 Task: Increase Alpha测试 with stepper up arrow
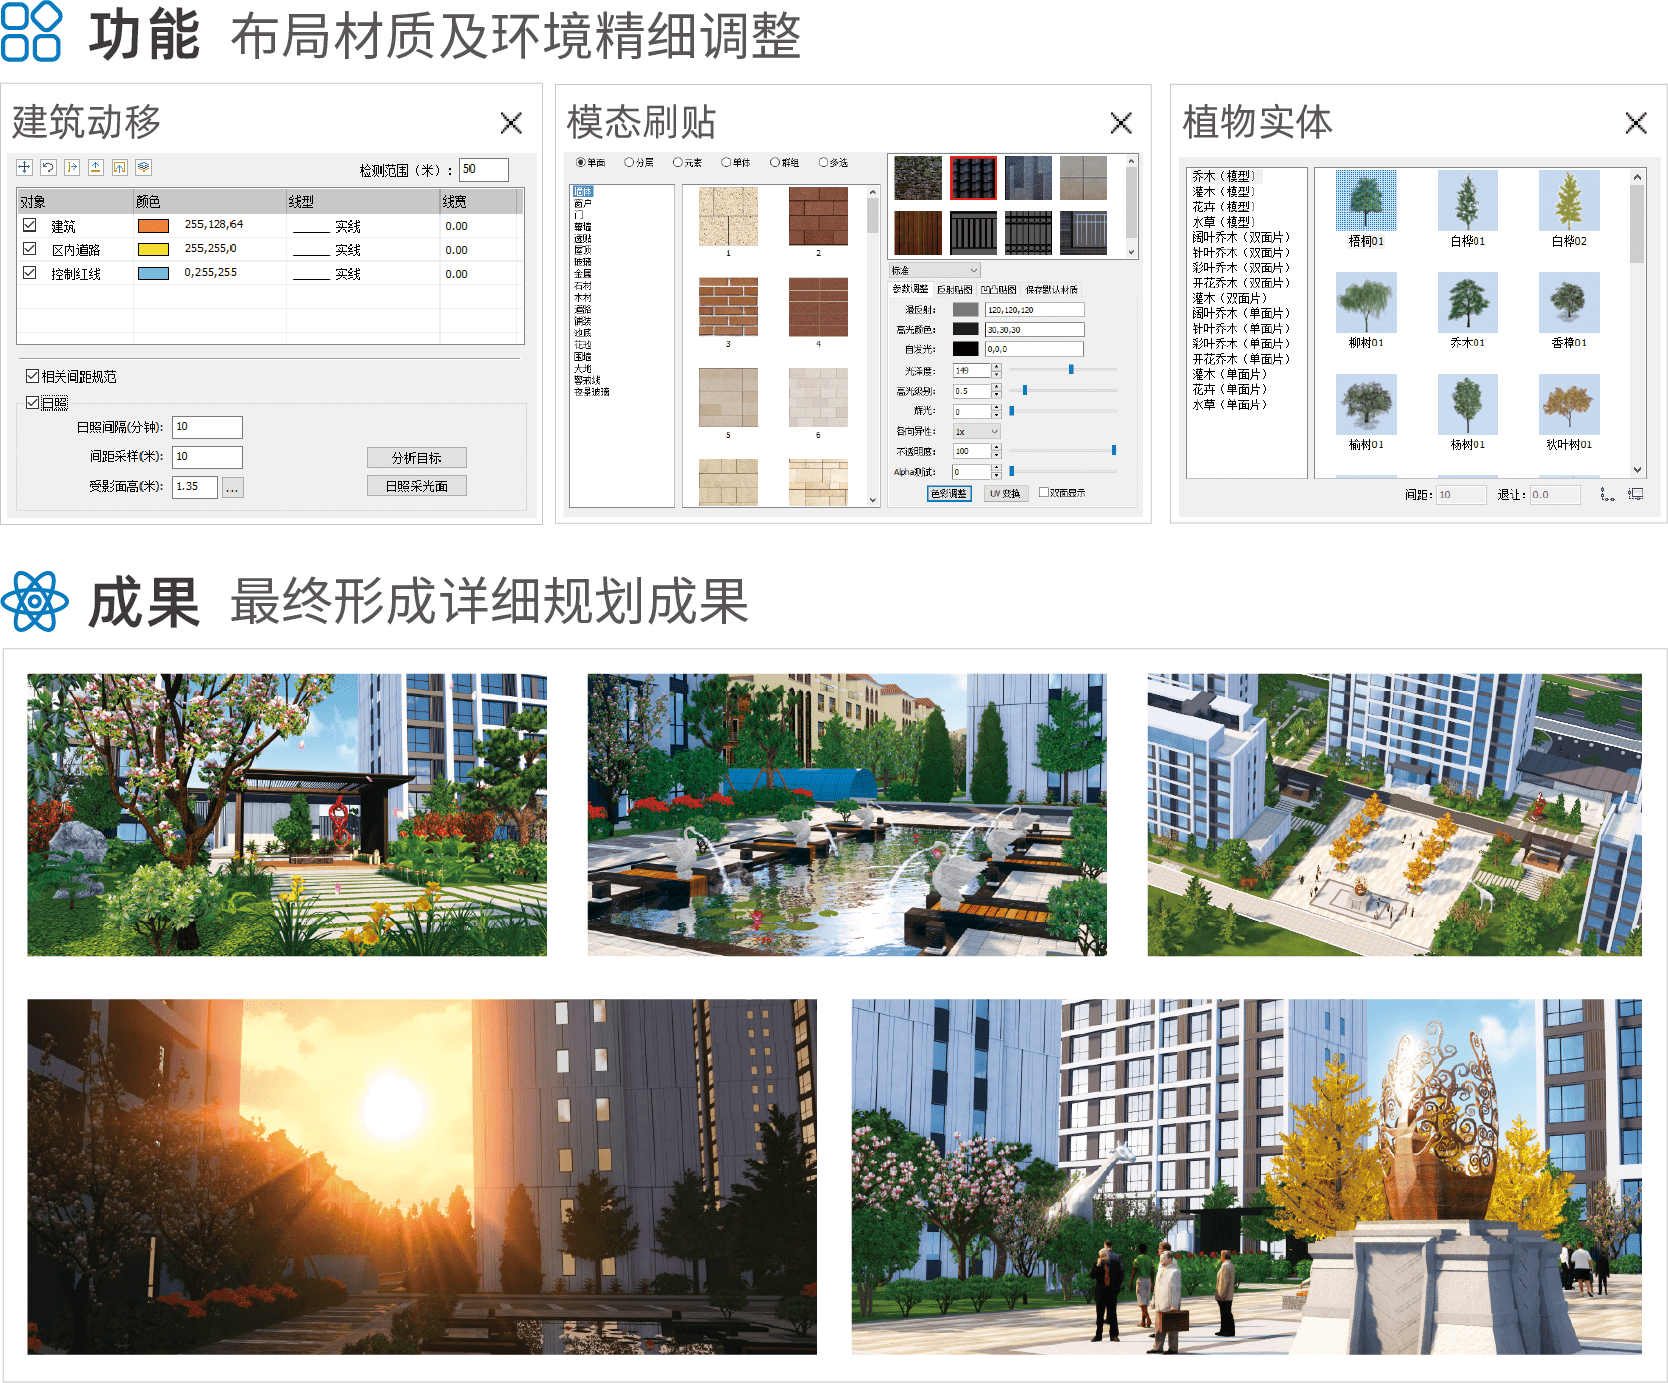pyautogui.click(x=996, y=467)
